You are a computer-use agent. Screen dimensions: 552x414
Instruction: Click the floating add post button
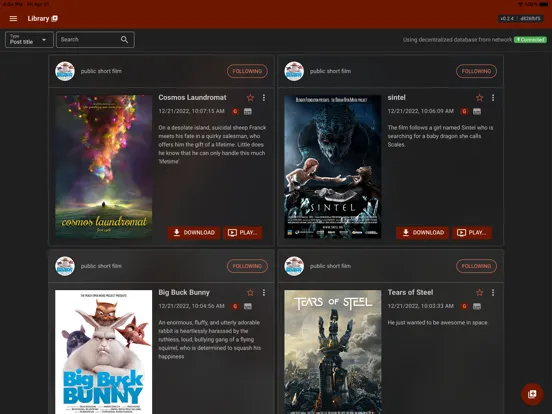click(532, 394)
